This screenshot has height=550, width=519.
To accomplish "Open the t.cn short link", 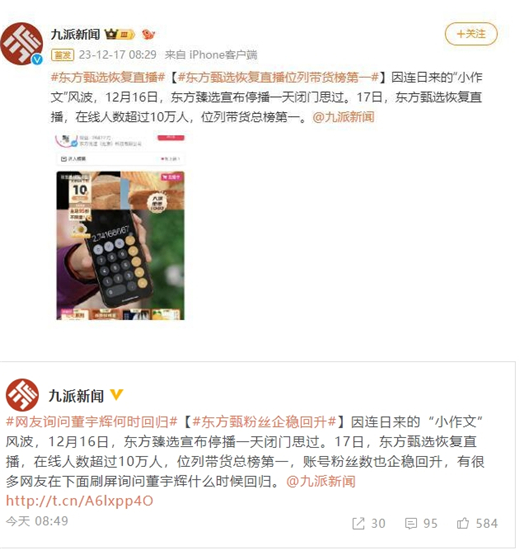I will tap(80, 501).
